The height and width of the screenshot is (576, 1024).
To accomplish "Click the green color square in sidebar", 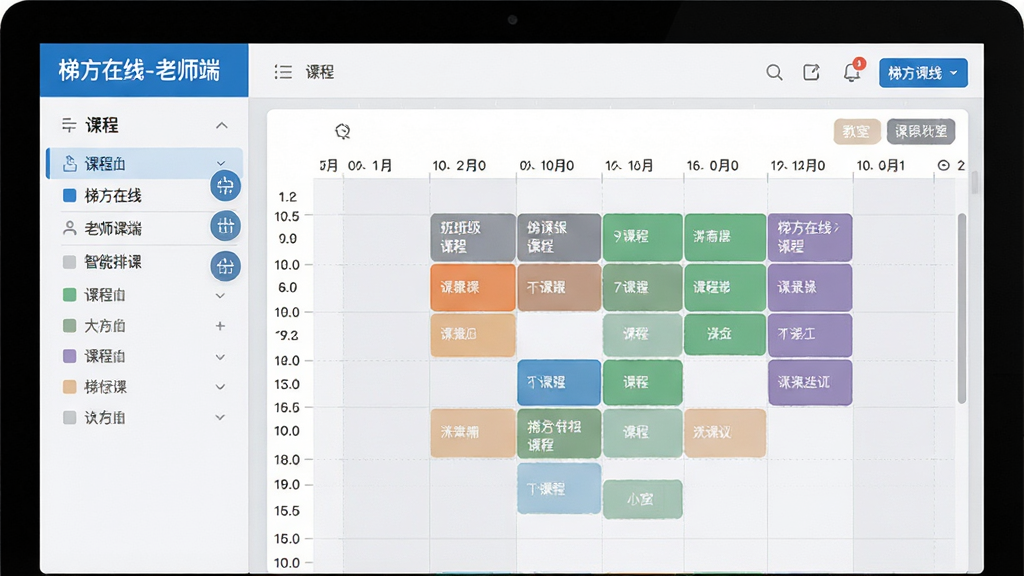I will coord(69,295).
